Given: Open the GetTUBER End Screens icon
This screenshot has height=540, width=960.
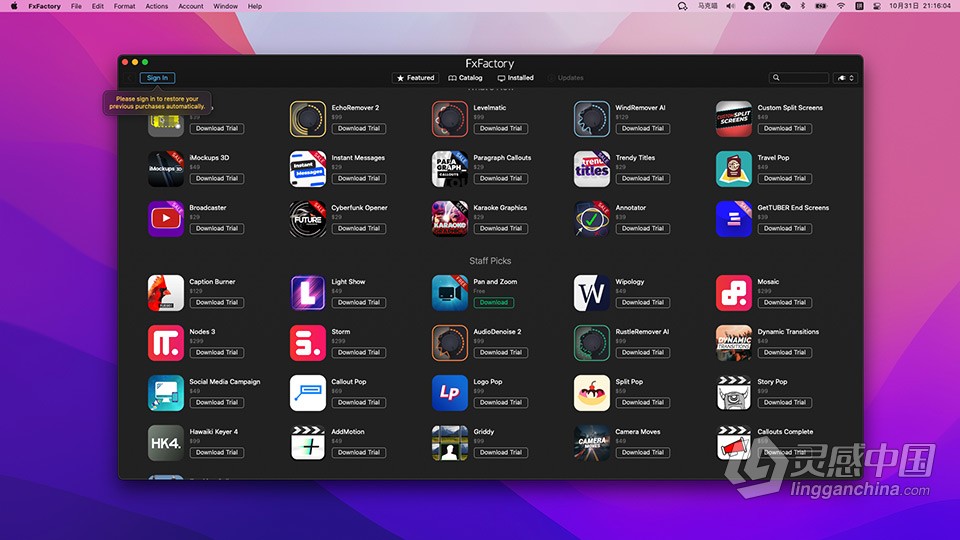Looking at the screenshot, I should point(733,219).
